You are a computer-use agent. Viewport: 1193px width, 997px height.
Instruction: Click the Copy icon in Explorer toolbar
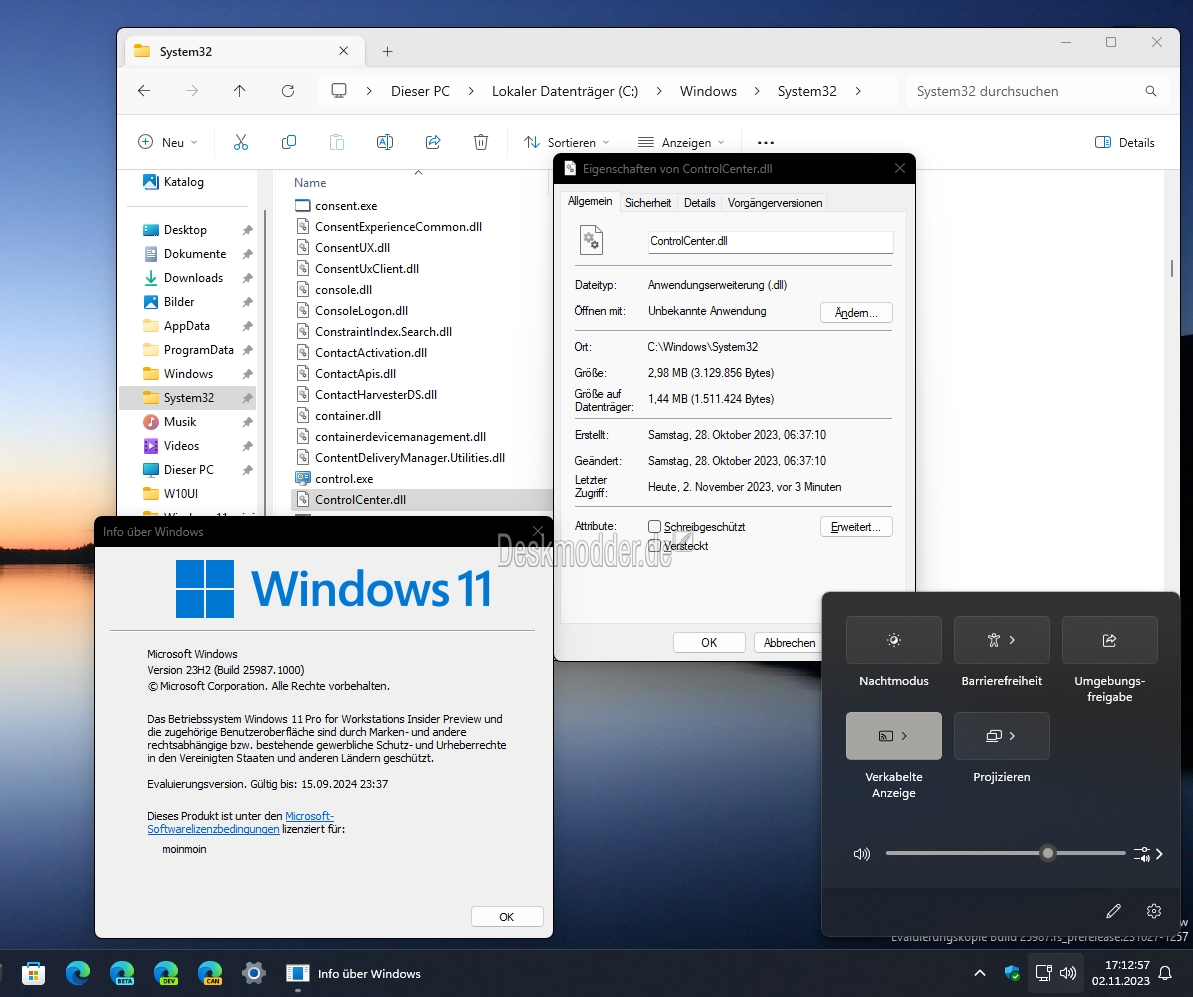(288, 142)
